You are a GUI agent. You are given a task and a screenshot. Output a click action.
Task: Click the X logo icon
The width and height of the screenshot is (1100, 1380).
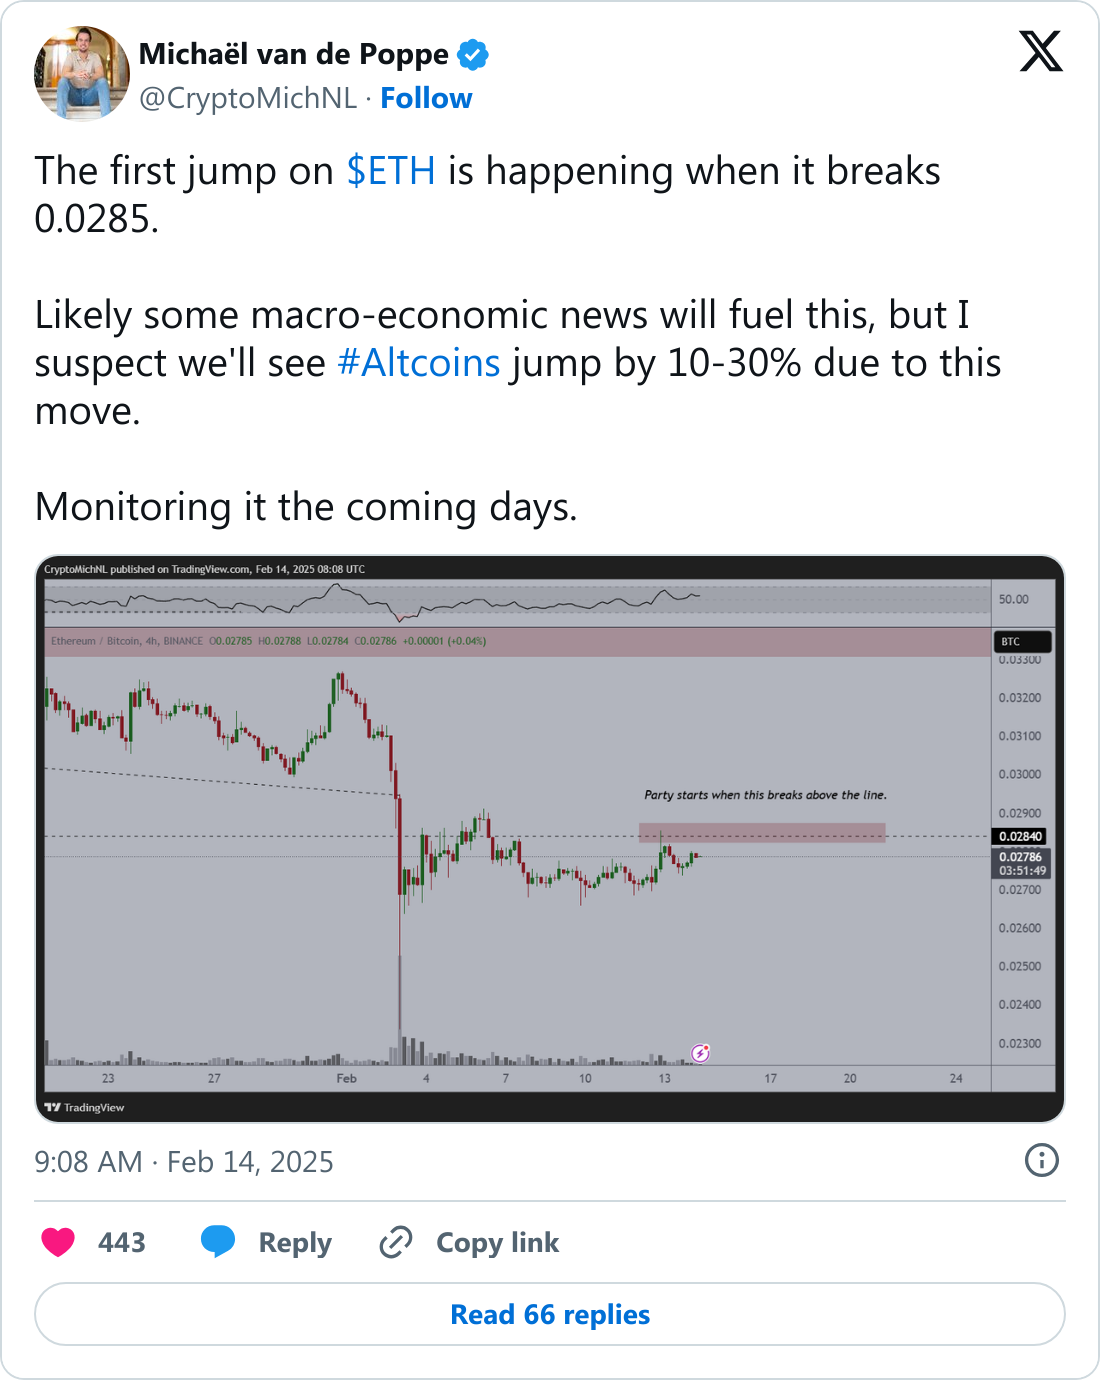(1041, 51)
